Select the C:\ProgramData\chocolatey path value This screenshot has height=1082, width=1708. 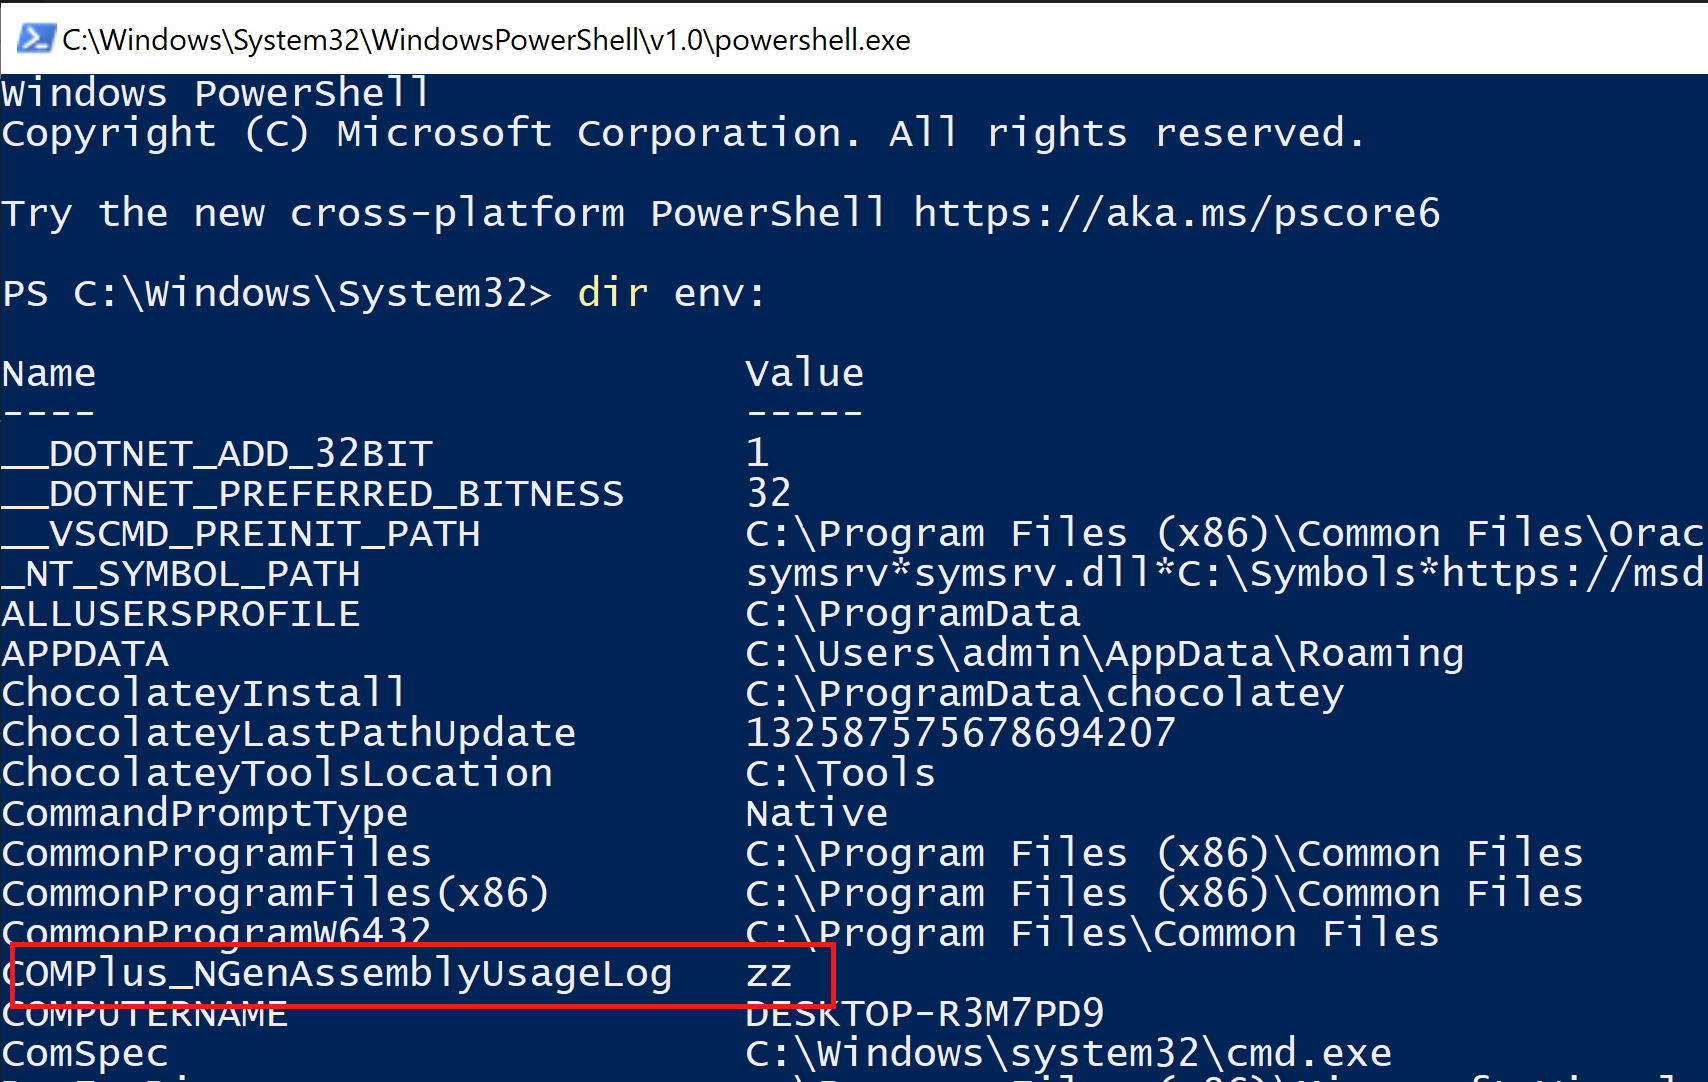(x=1043, y=692)
